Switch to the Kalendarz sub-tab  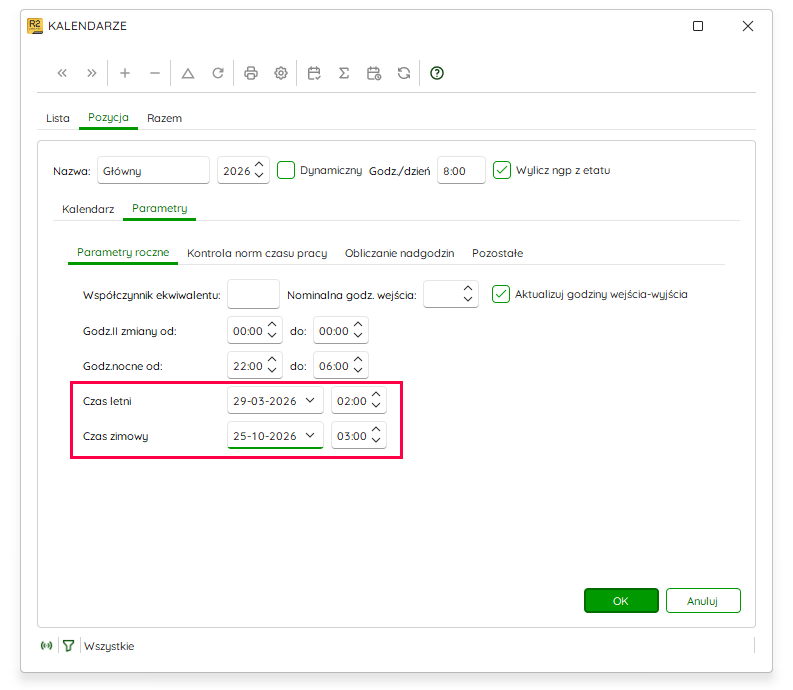(x=88, y=209)
